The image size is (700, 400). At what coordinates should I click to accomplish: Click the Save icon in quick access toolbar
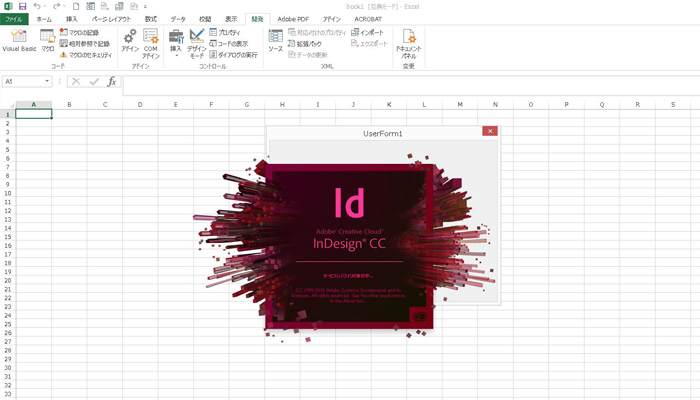(x=22, y=6)
